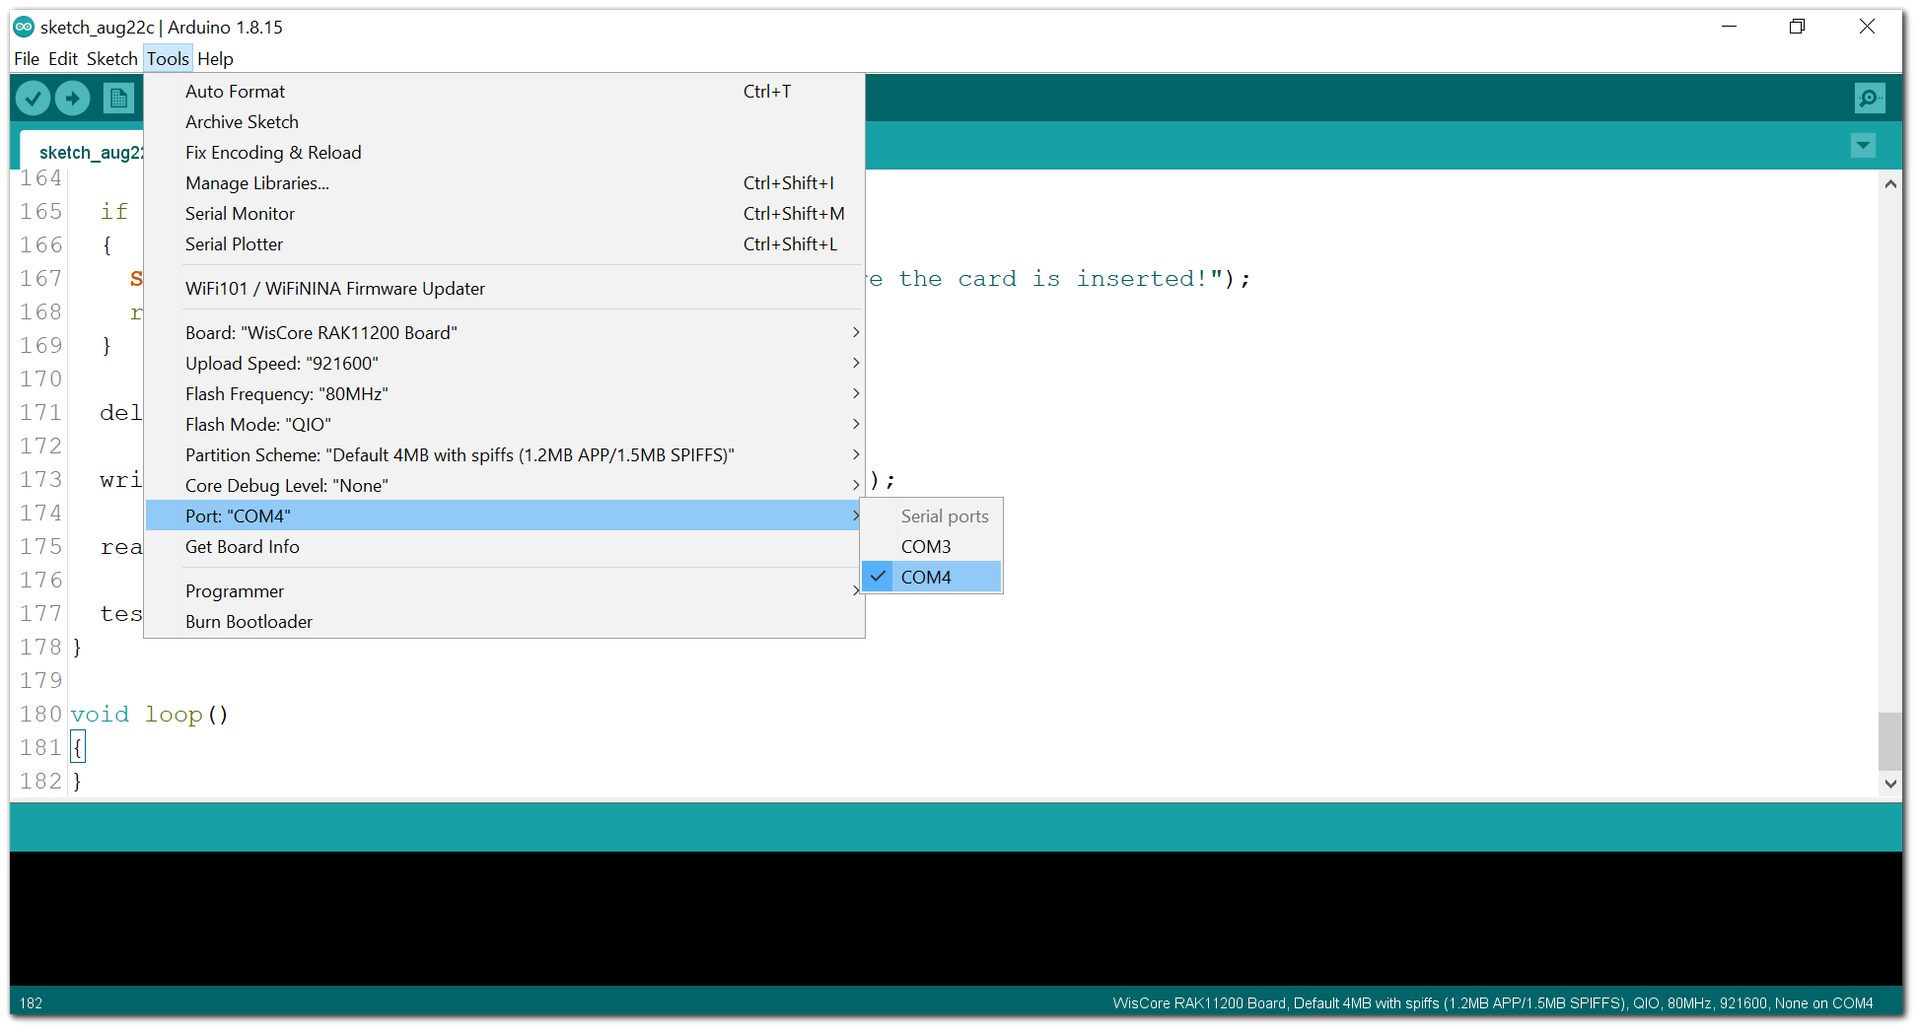Screen dimensions: 1920x1032
Task: Click 'void loop()' code line
Action: [x=150, y=714]
